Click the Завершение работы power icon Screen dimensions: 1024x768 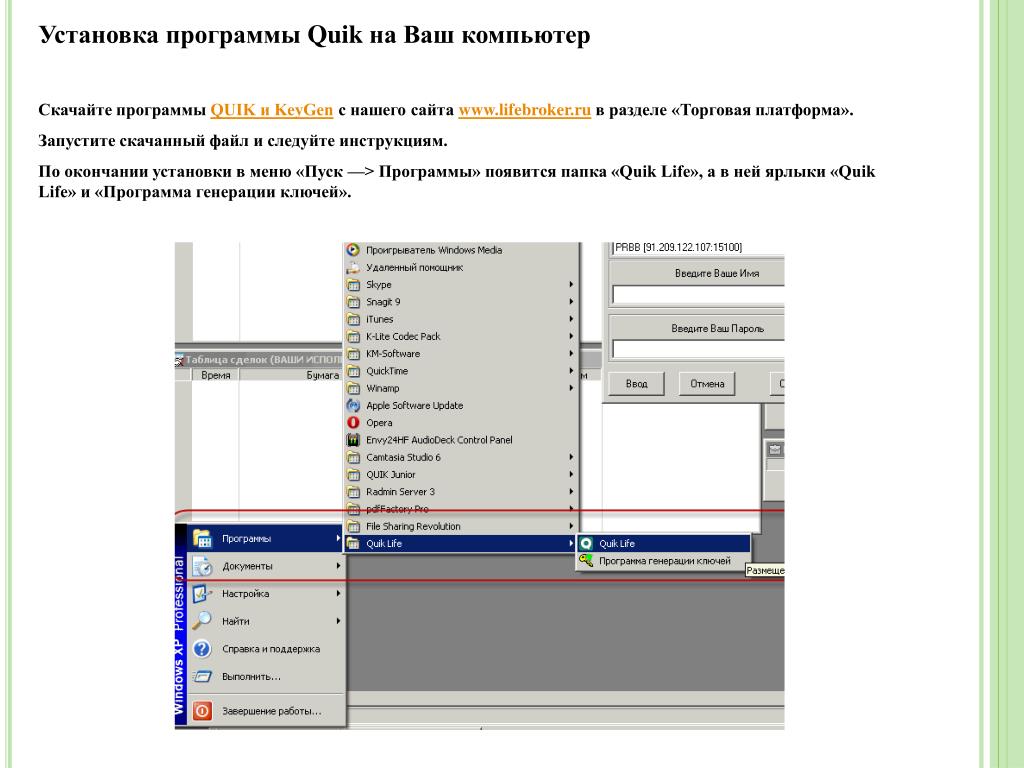[202, 711]
